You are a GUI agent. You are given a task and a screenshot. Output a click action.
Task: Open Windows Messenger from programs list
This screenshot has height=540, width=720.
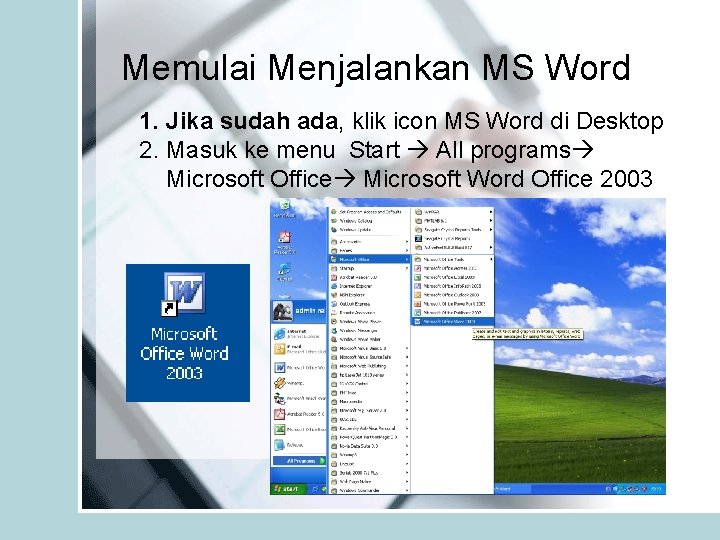pyautogui.click(x=369, y=330)
